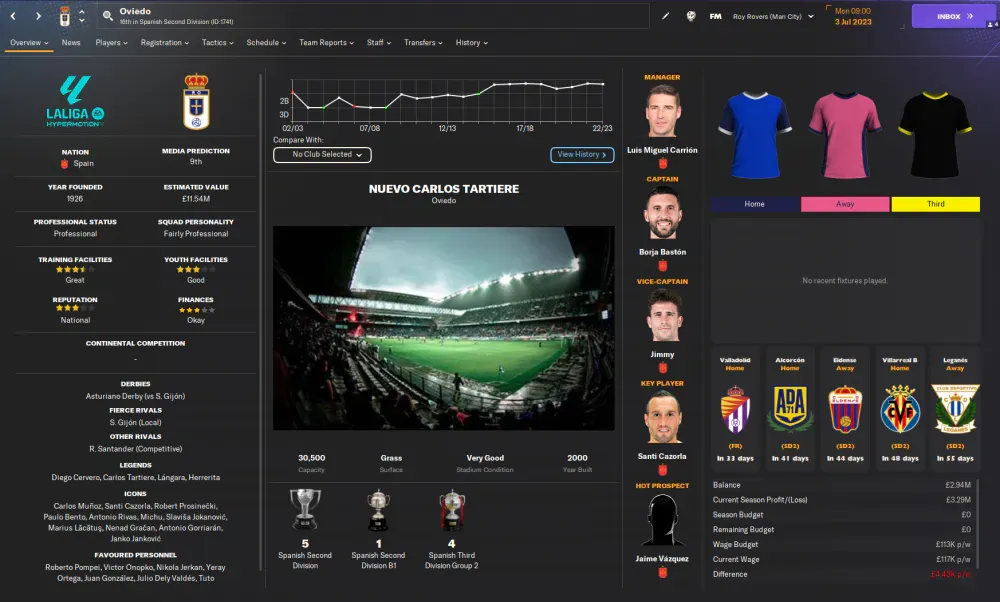
Task: Click the pencil edit icon
Action: [x=665, y=16]
